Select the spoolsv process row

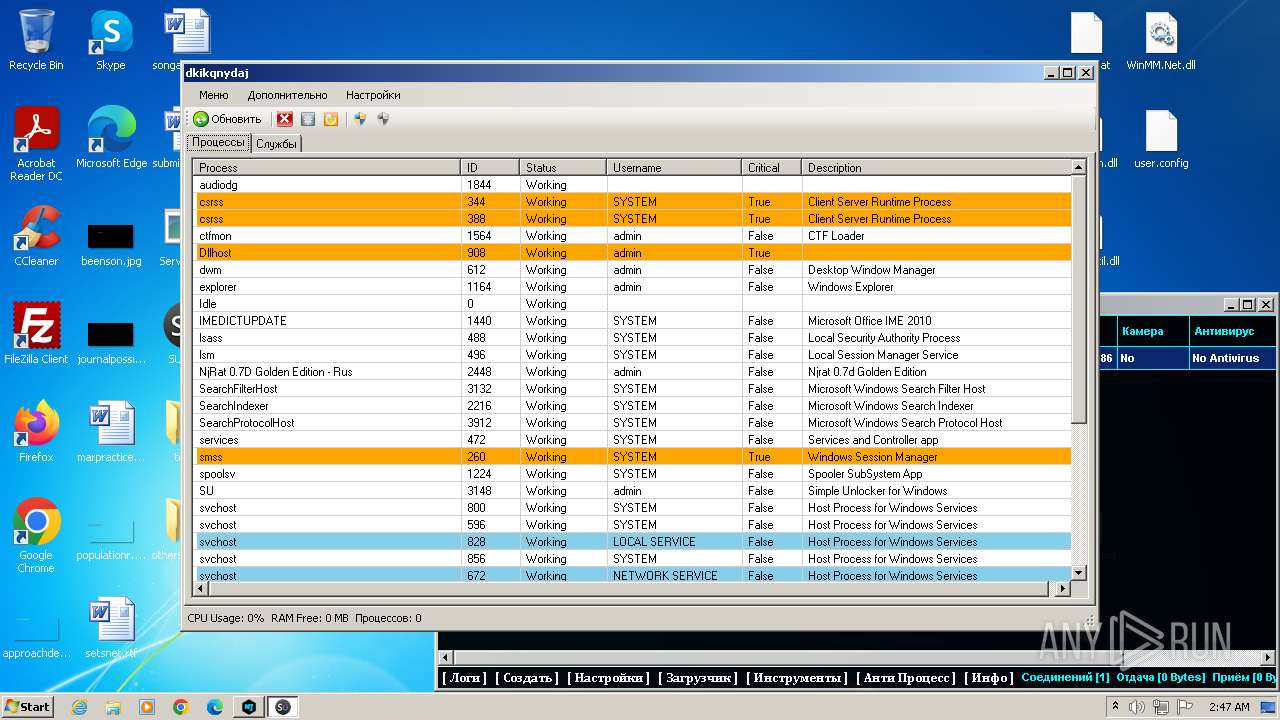(x=632, y=474)
